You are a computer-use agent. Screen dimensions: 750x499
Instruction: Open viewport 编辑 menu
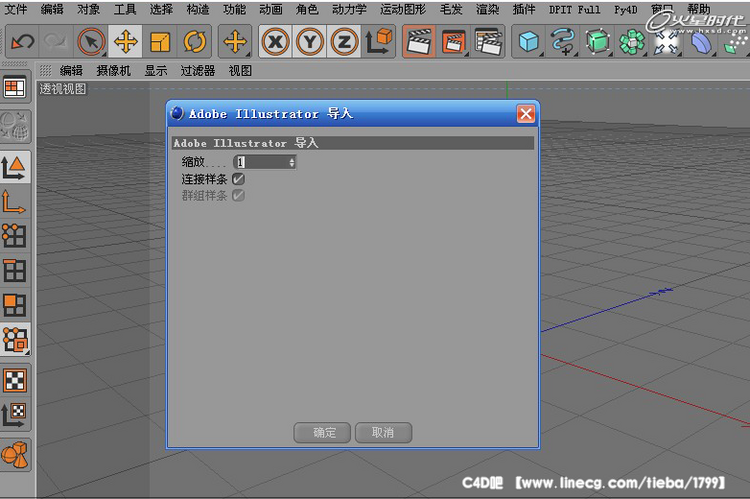(x=71, y=71)
